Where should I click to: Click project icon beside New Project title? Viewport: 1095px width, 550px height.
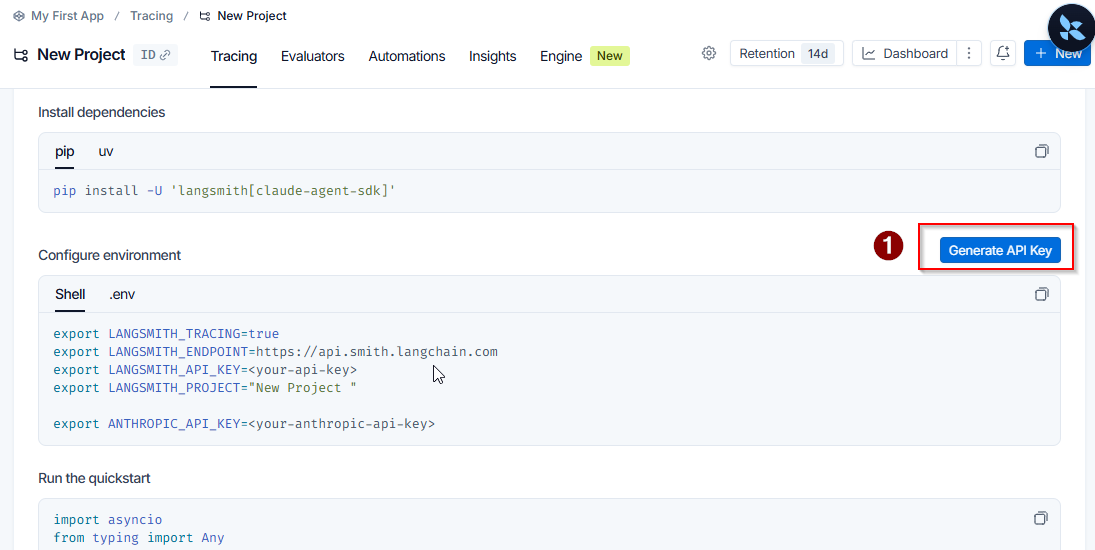tap(21, 54)
